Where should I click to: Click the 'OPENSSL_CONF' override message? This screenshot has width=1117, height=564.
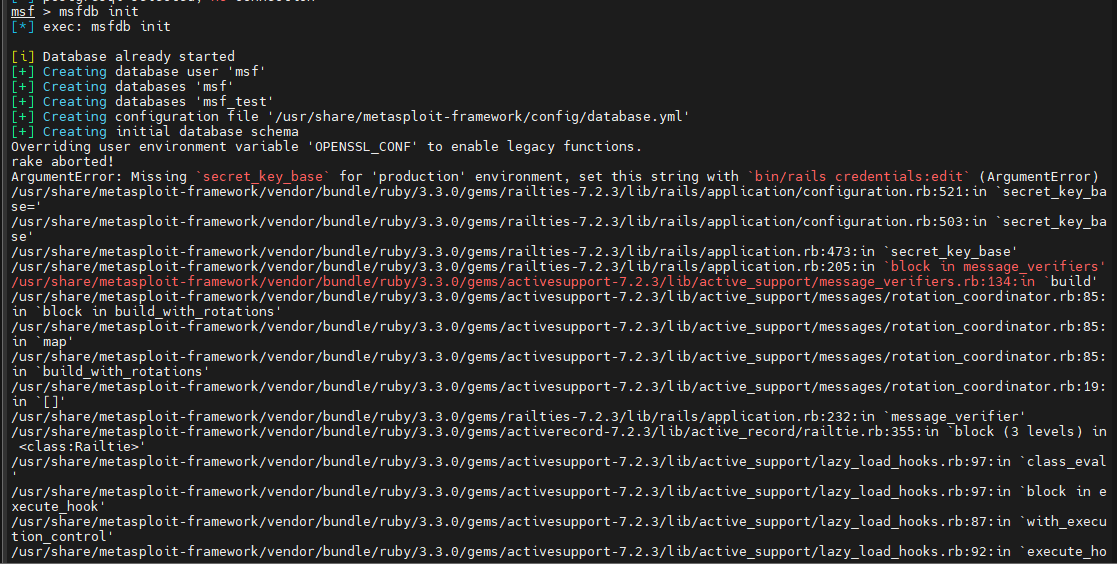[326, 146]
